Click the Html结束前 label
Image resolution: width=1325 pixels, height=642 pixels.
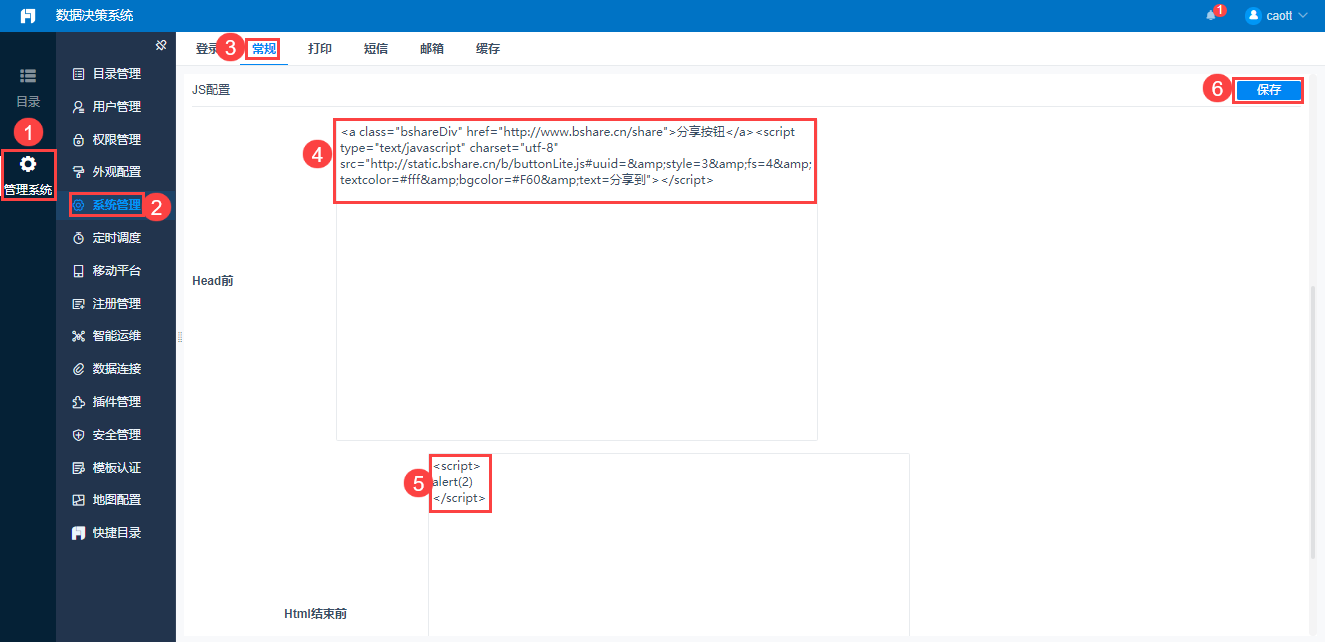point(315,614)
